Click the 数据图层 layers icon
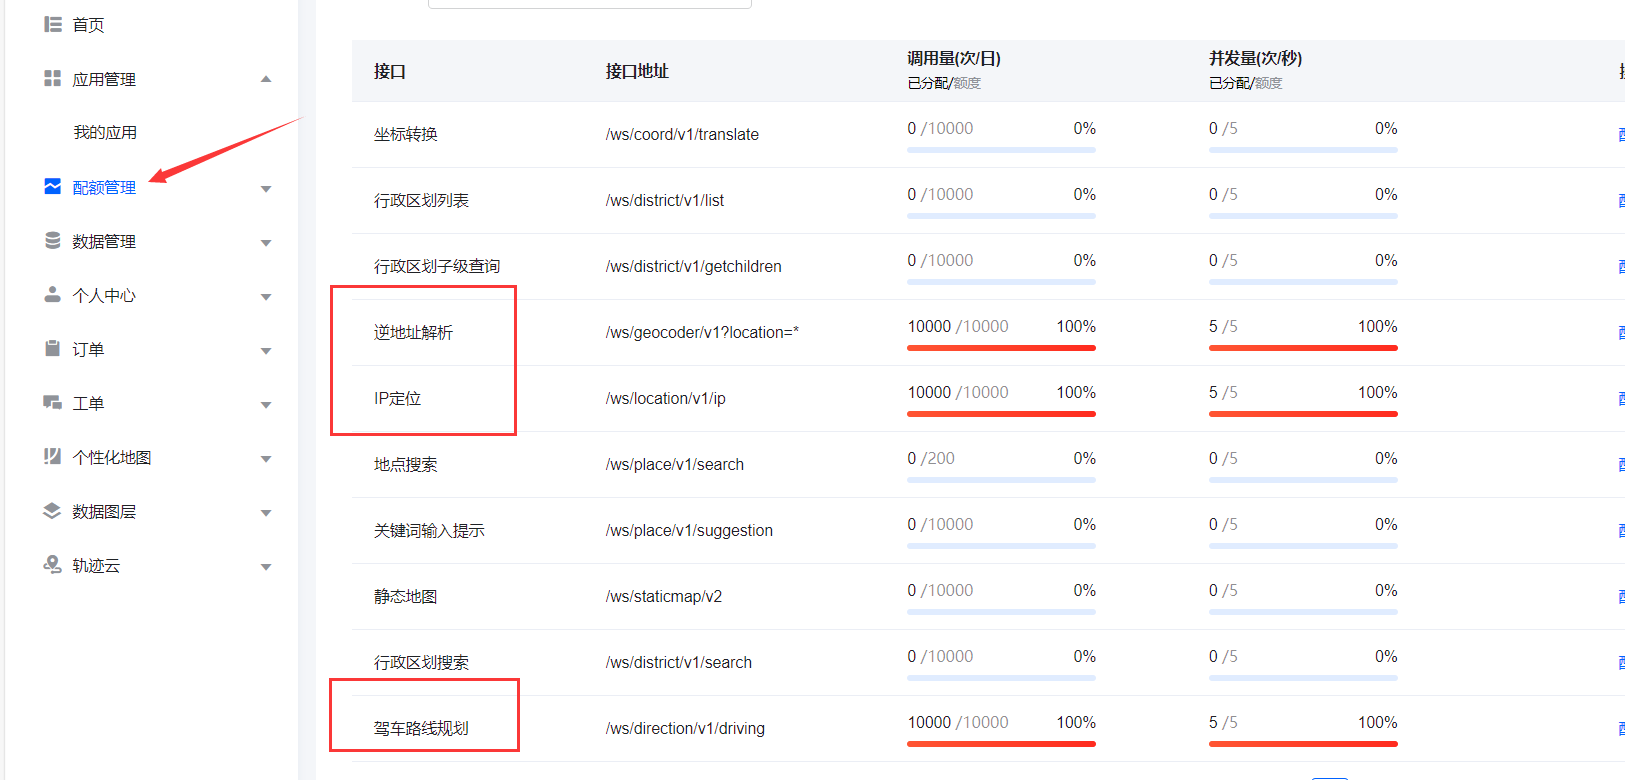Image resolution: width=1625 pixels, height=780 pixels. coord(53,510)
